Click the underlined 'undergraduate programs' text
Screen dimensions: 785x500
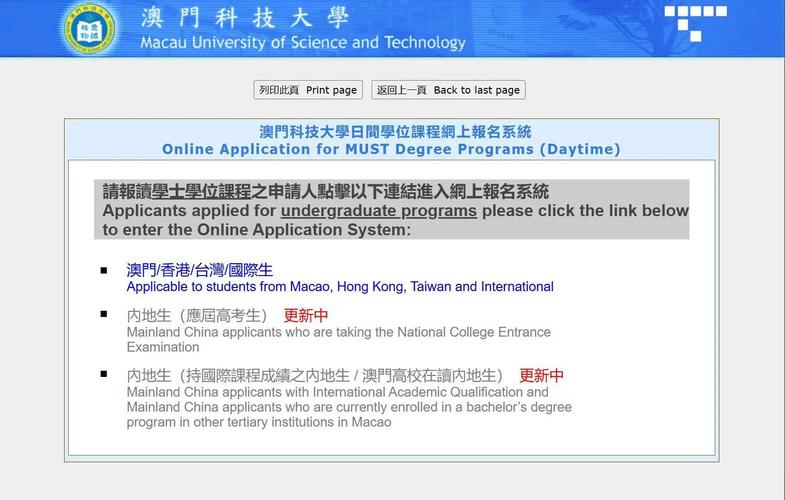(x=378, y=211)
